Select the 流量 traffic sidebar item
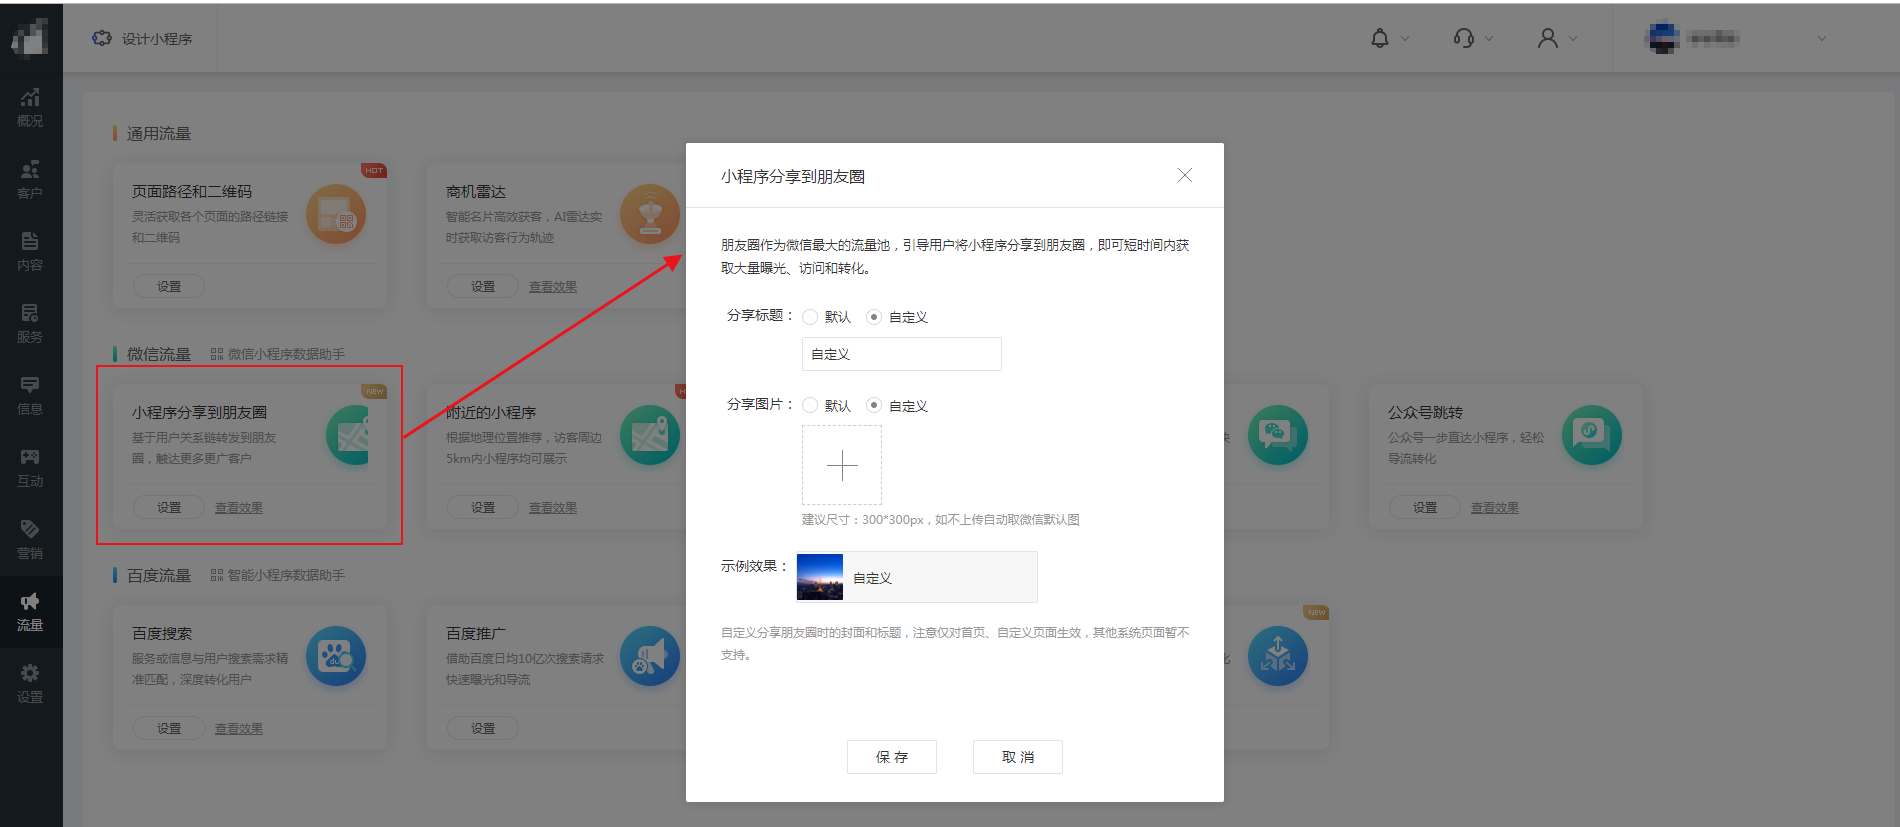The height and width of the screenshot is (827, 1900). [30, 612]
